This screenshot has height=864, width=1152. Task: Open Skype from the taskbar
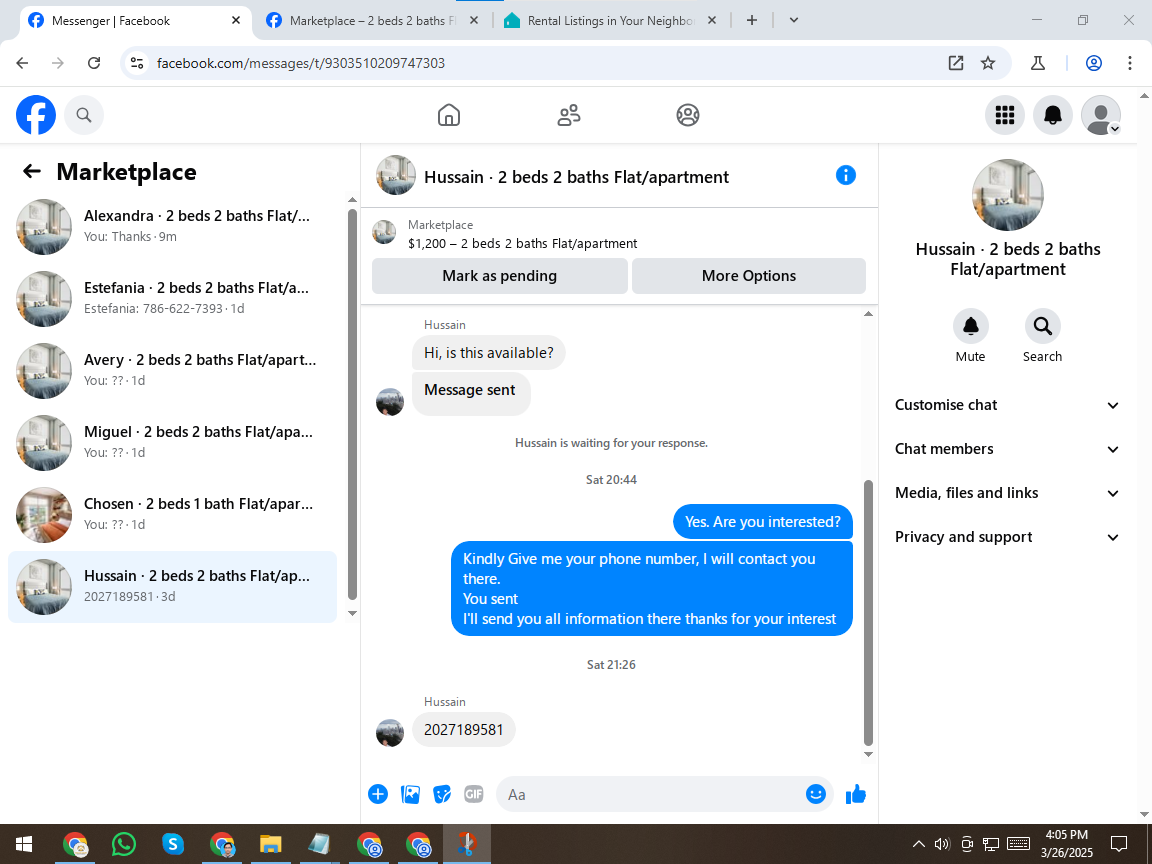[173, 844]
